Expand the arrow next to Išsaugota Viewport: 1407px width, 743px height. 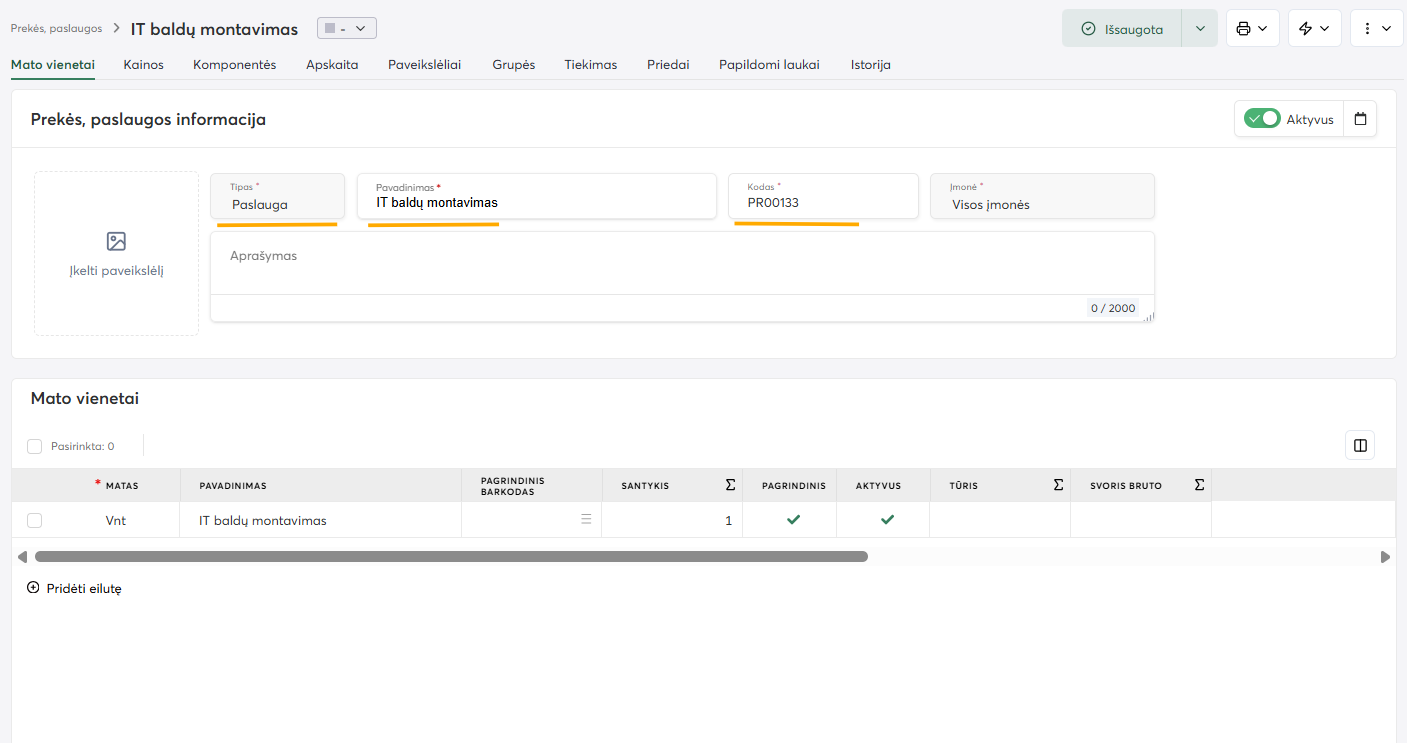click(x=1200, y=29)
